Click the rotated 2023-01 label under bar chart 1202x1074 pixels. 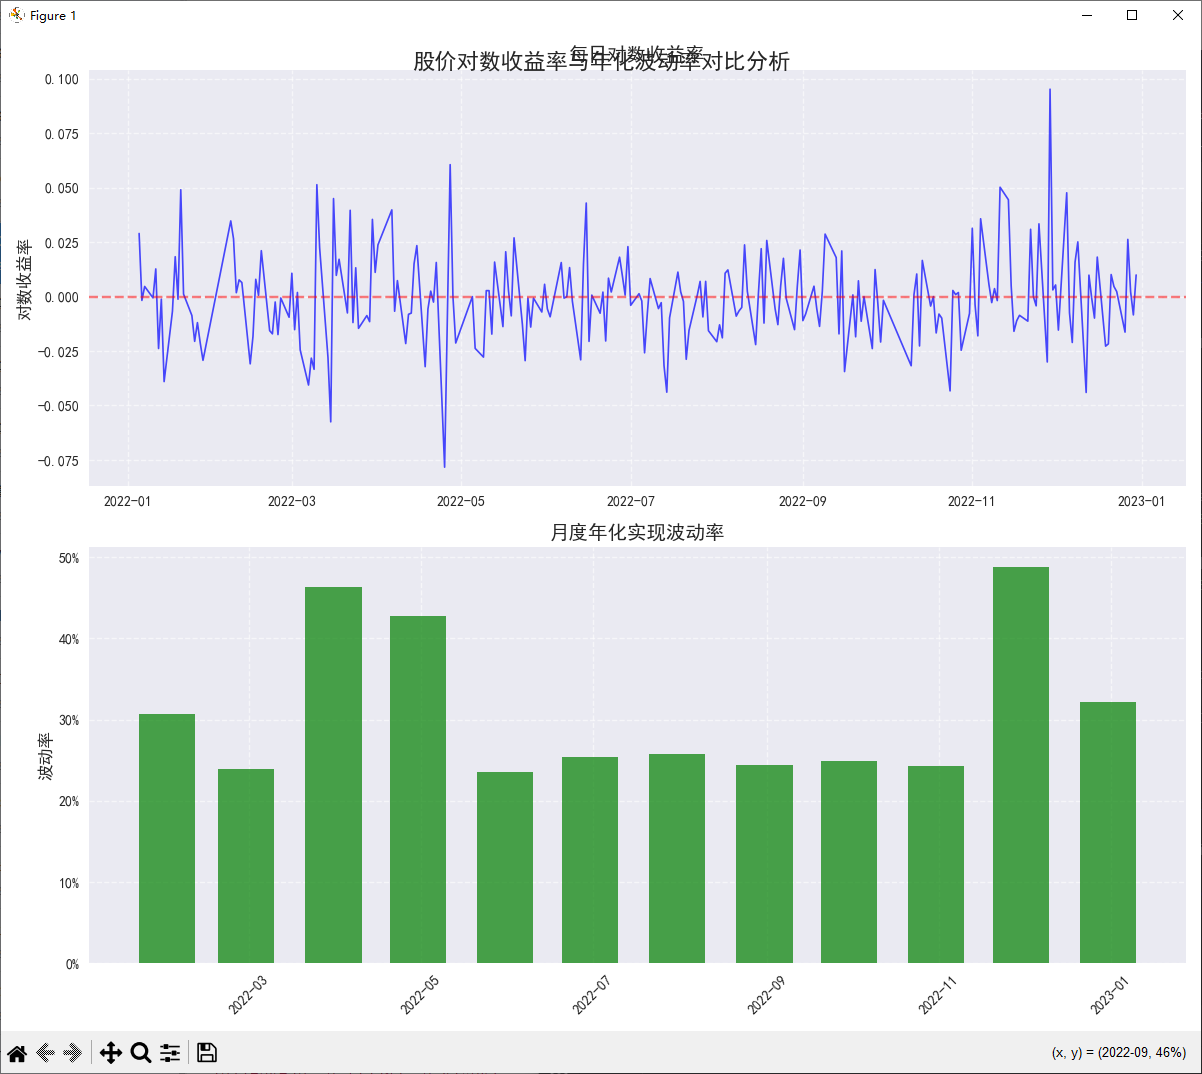(1110, 996)
